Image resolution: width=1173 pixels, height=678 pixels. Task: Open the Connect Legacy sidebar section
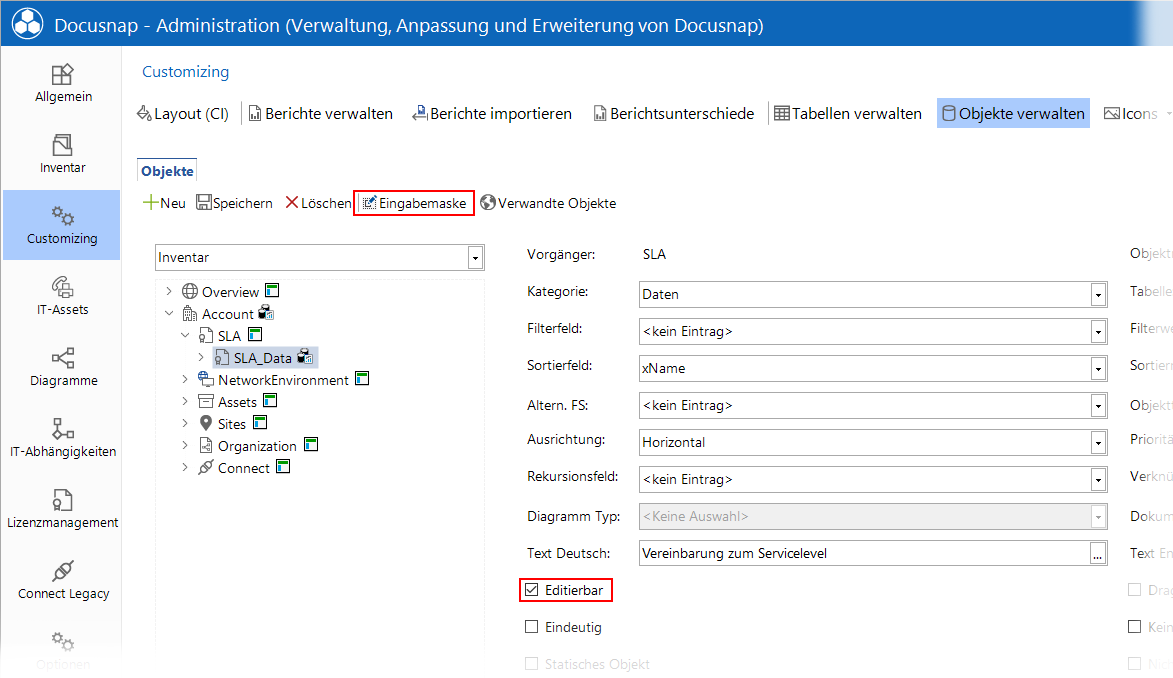(x=63, y=581)
